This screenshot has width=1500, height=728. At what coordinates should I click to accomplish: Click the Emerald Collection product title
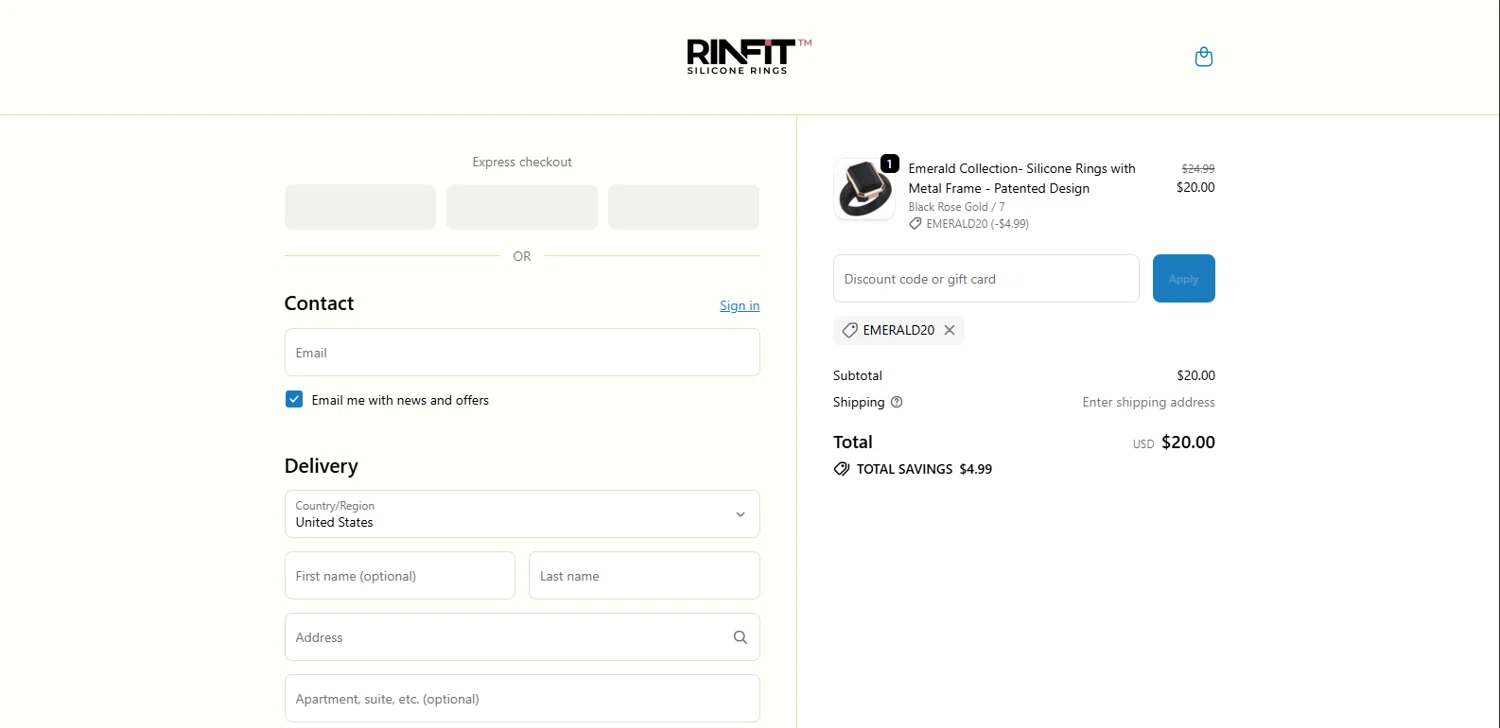(1022, 178)
